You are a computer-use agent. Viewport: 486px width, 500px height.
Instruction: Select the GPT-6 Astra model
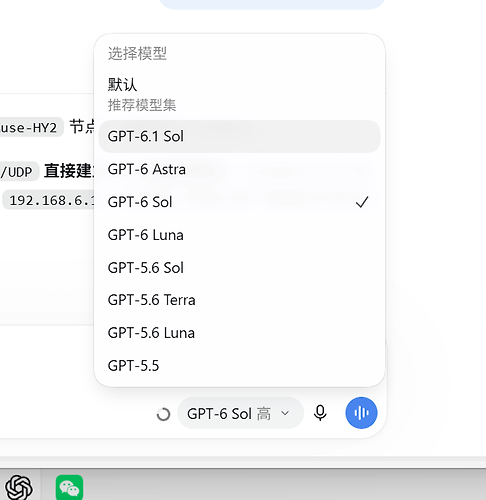pos(239,169)
